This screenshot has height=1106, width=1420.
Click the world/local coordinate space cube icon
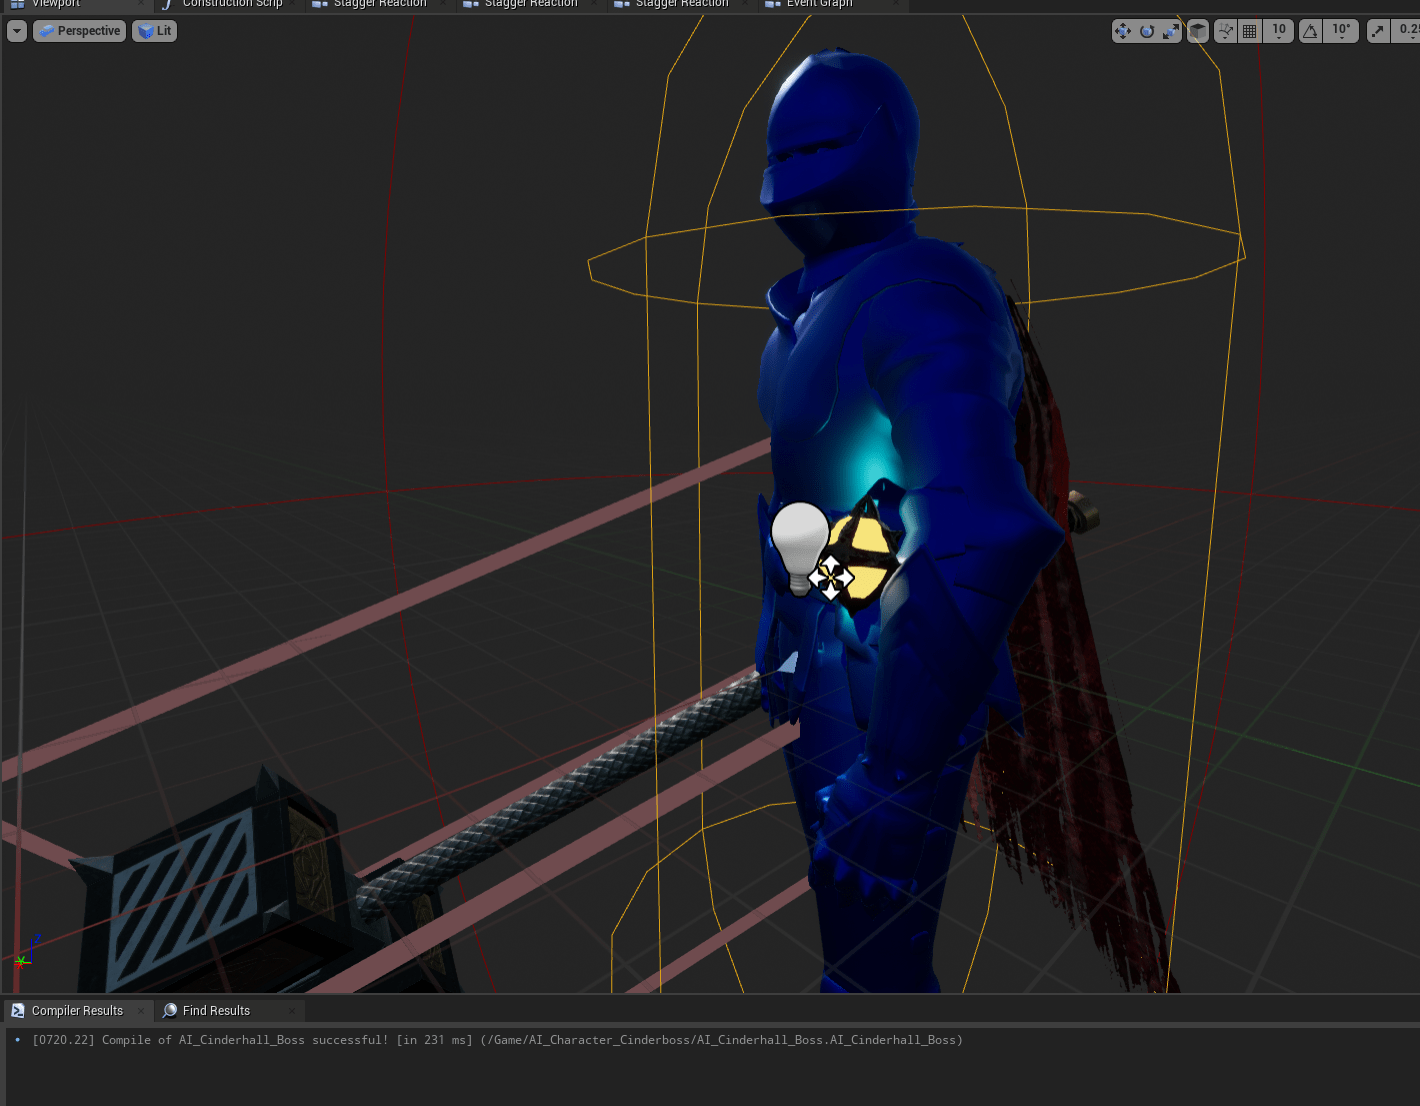coord(1198,31)
